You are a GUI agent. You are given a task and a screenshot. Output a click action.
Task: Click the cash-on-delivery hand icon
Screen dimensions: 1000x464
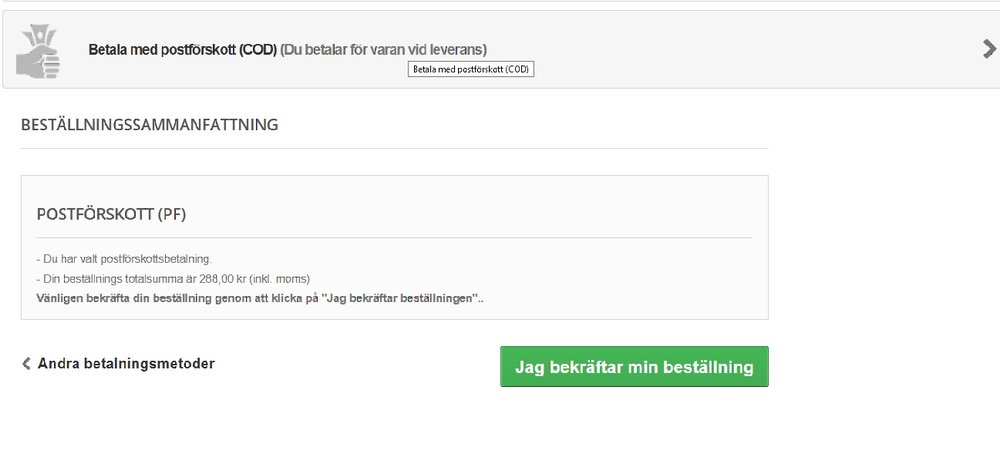pyautogui.click(x=38, y=52)
